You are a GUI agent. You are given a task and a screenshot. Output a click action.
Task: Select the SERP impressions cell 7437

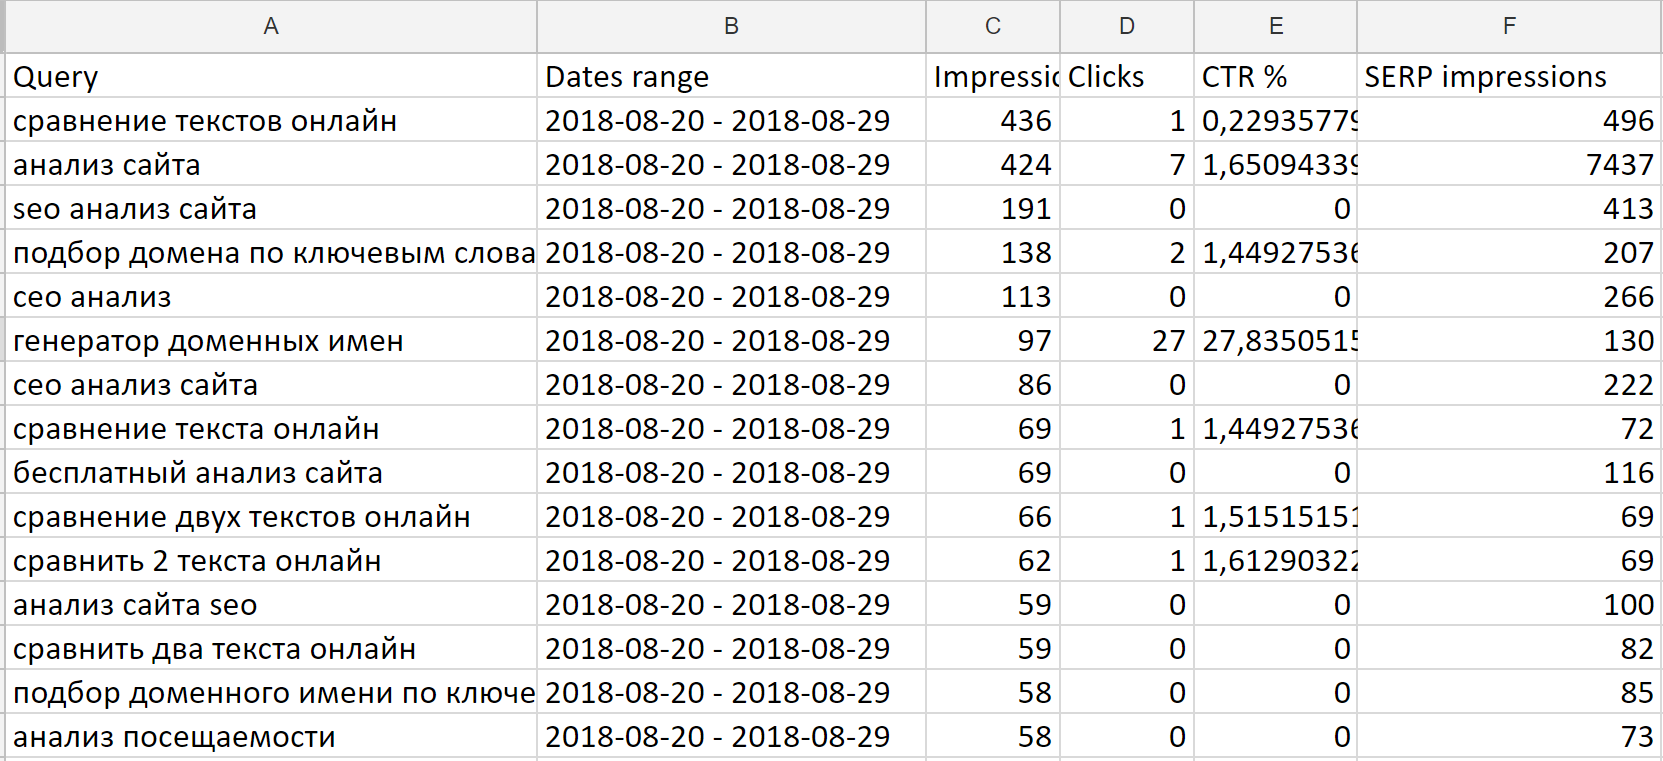click(1508, 165)
